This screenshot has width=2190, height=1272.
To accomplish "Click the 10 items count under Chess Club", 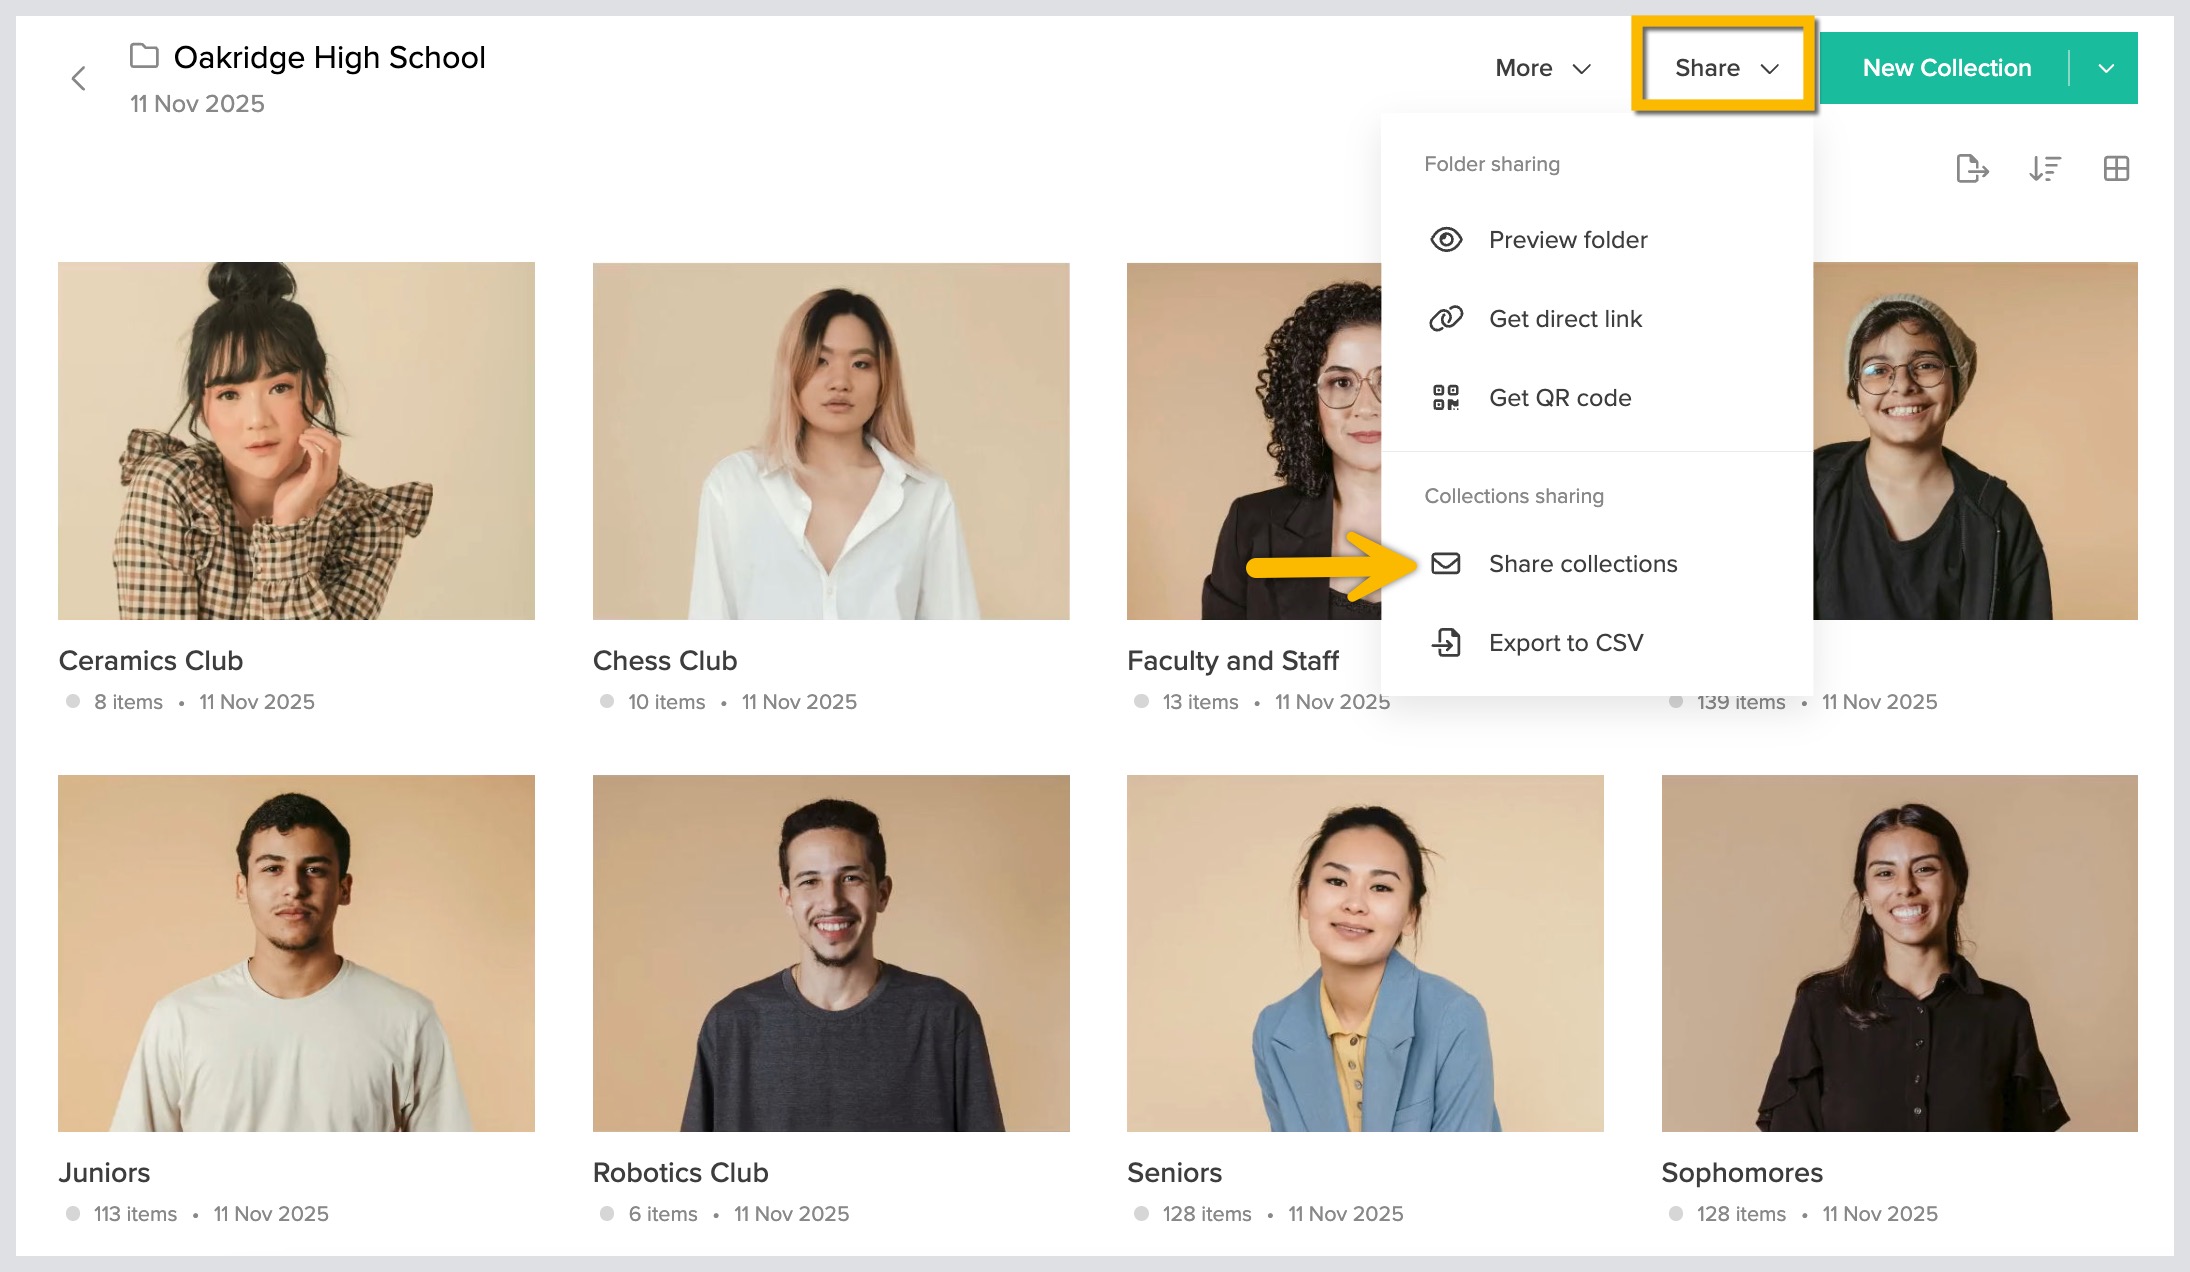I will point(666,702).
